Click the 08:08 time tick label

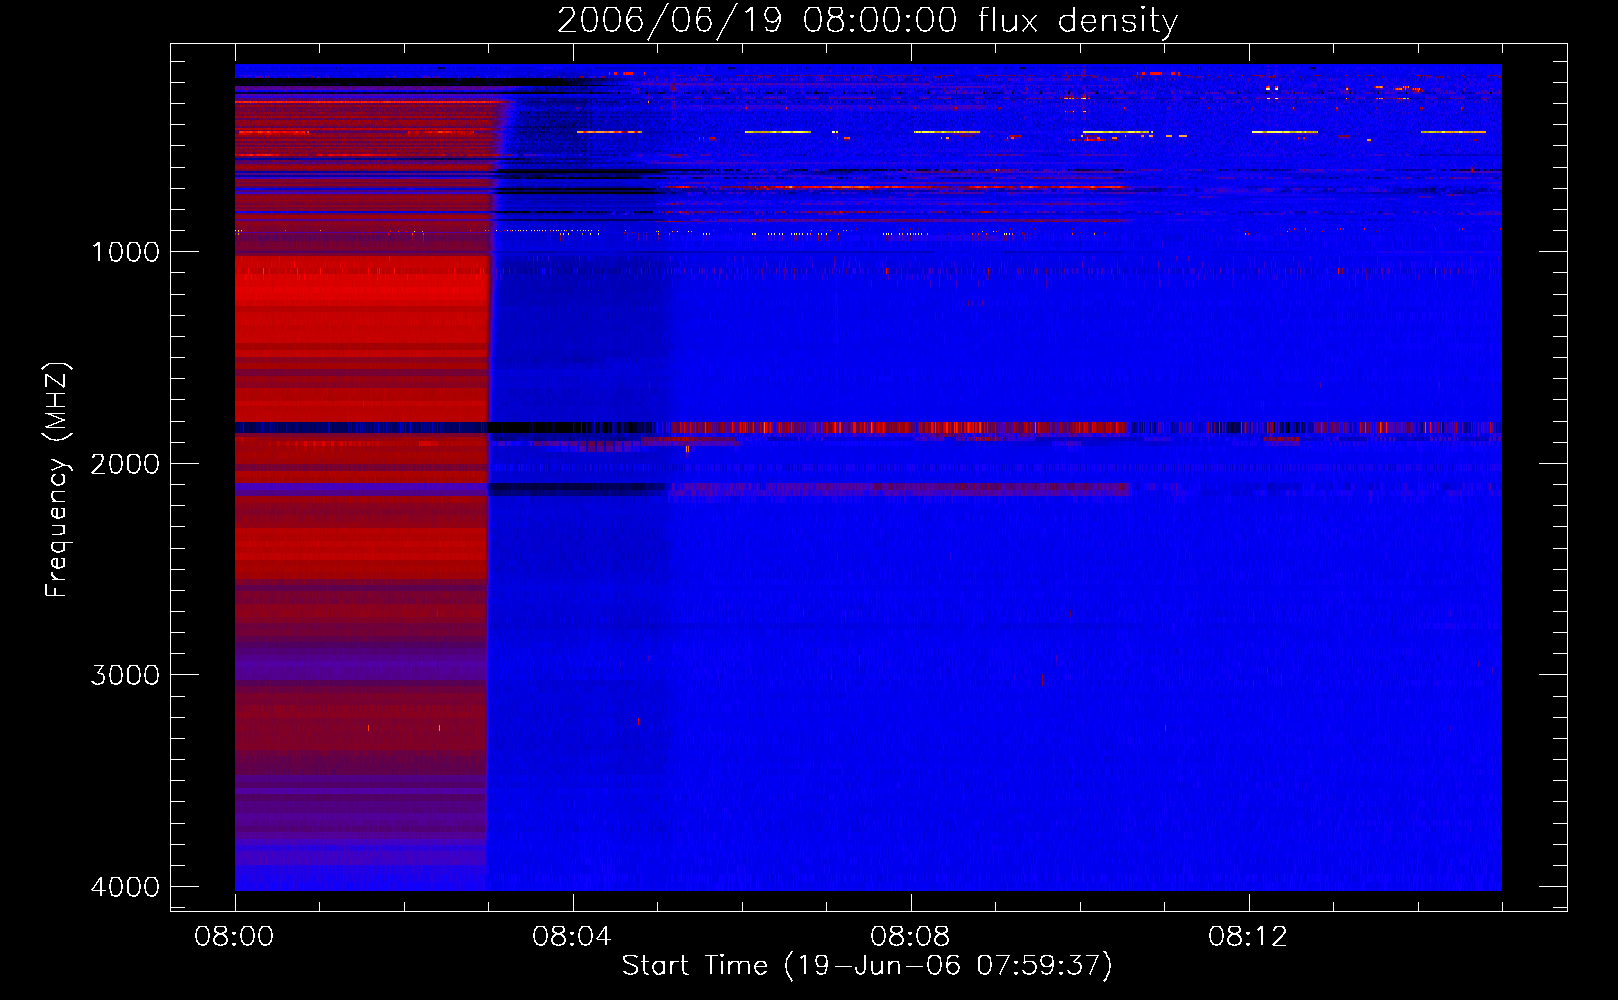(910, 937)
